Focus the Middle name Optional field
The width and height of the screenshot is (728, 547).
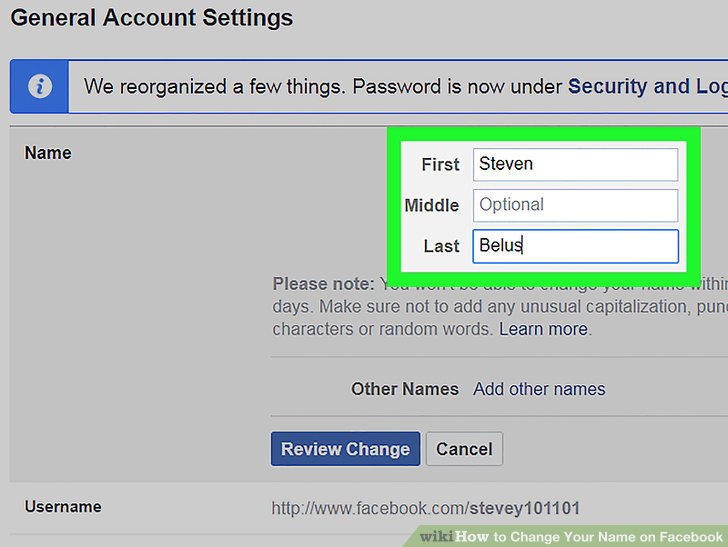575,205
